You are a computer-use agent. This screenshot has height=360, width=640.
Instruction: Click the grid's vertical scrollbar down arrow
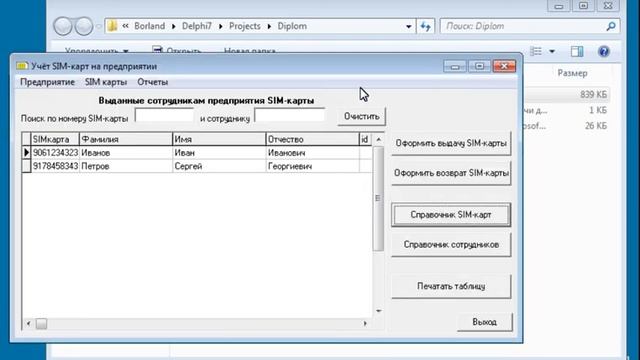(378, 311)
